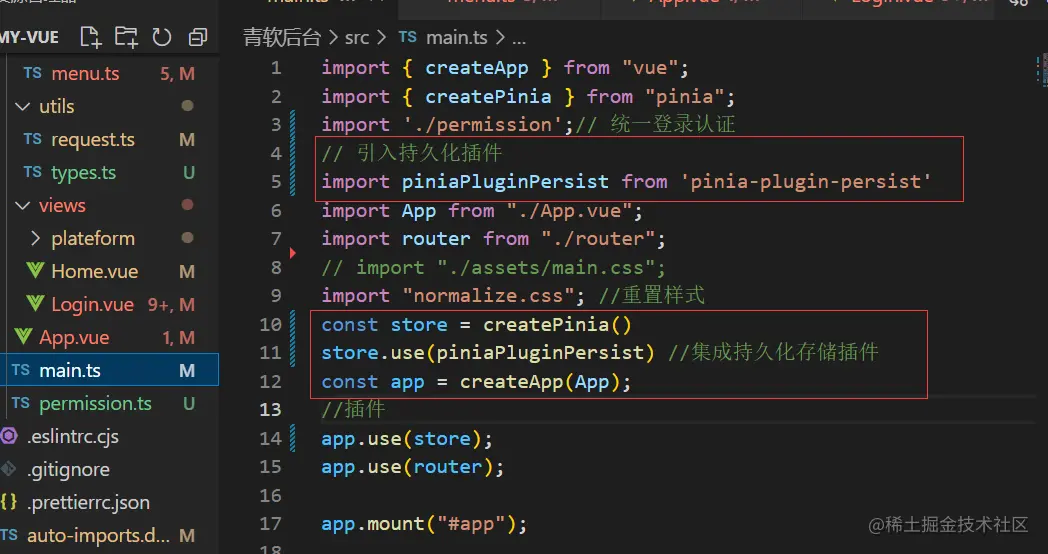Click the "normalize.css" import line
The height and width of the screenshot is (554, 1048).
click(513, 295)
